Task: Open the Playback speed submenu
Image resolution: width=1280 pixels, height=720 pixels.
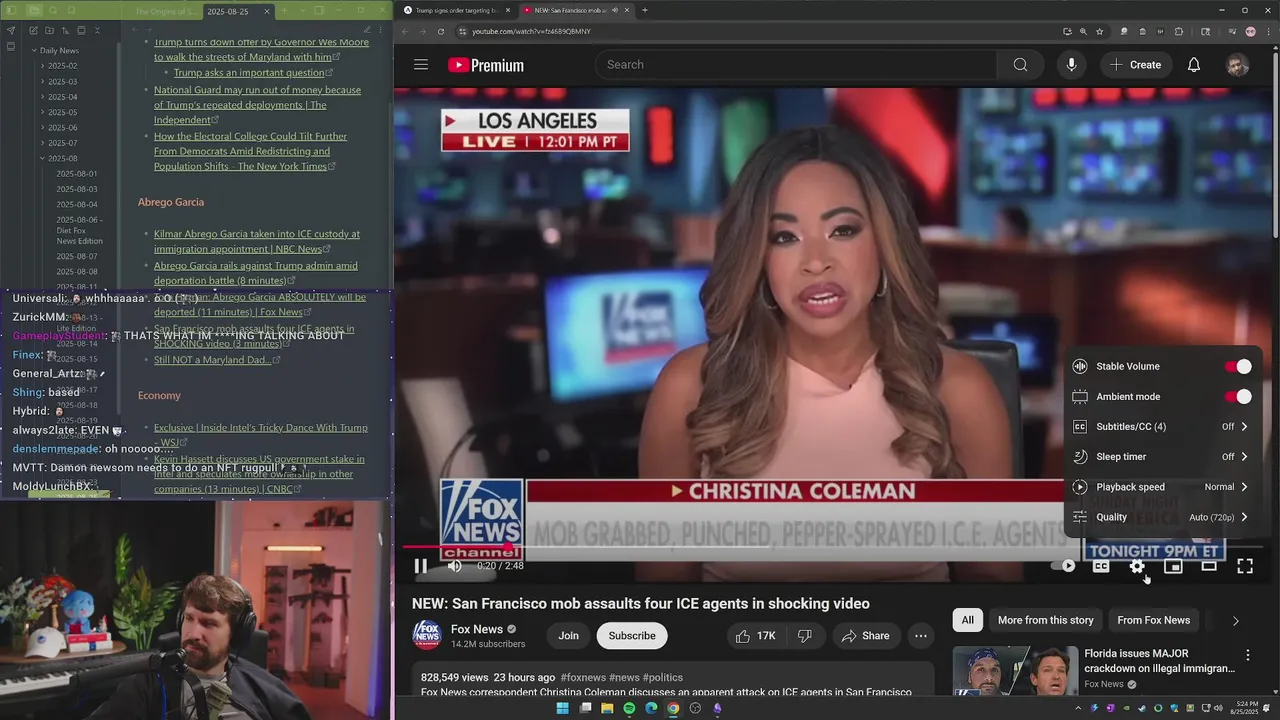Action: point(1161,487)
